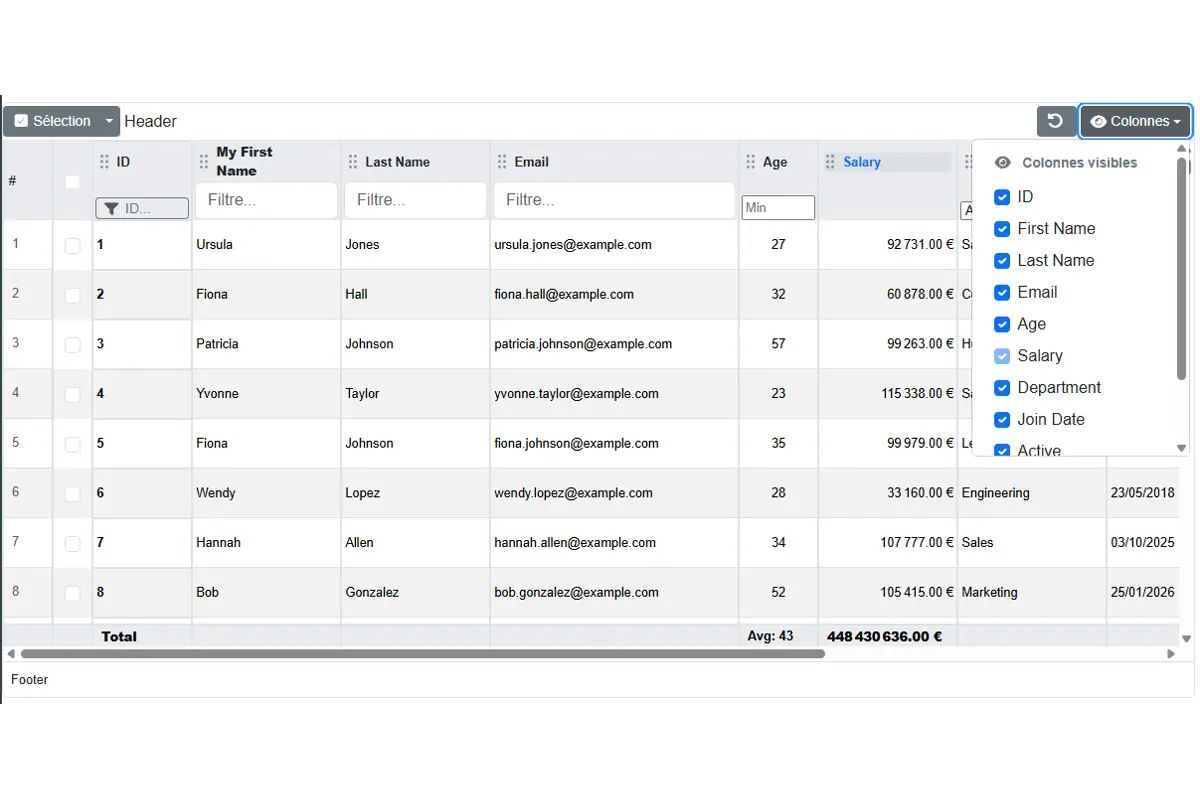Viewport: 1200px width, 800px height.
Task: Select the row checkbox for Fiona Hall
Action: [72, 295]
